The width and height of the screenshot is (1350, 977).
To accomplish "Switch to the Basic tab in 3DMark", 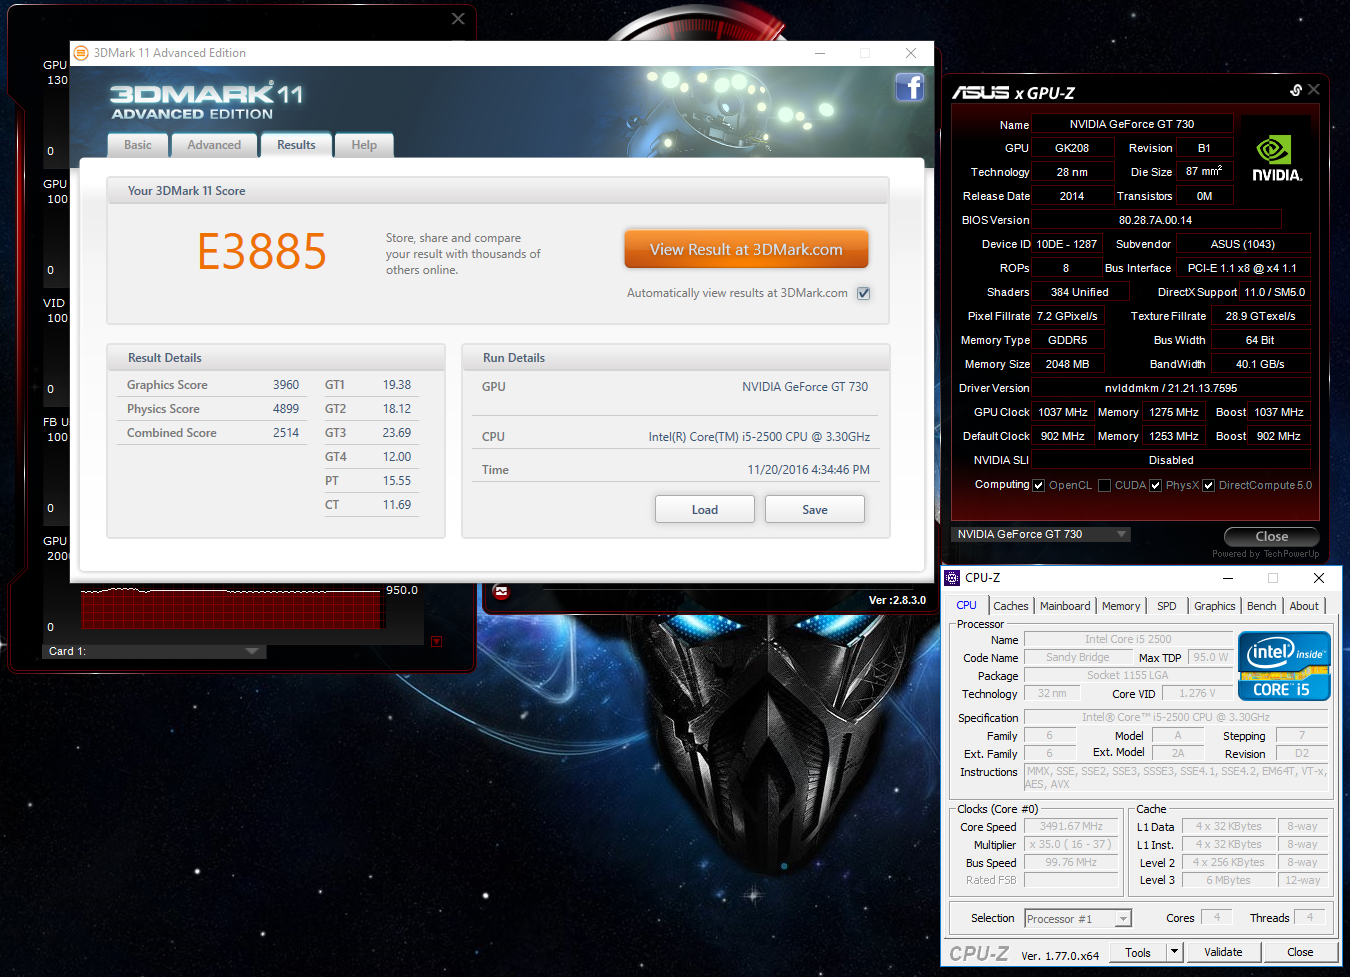I will [138, 145].
